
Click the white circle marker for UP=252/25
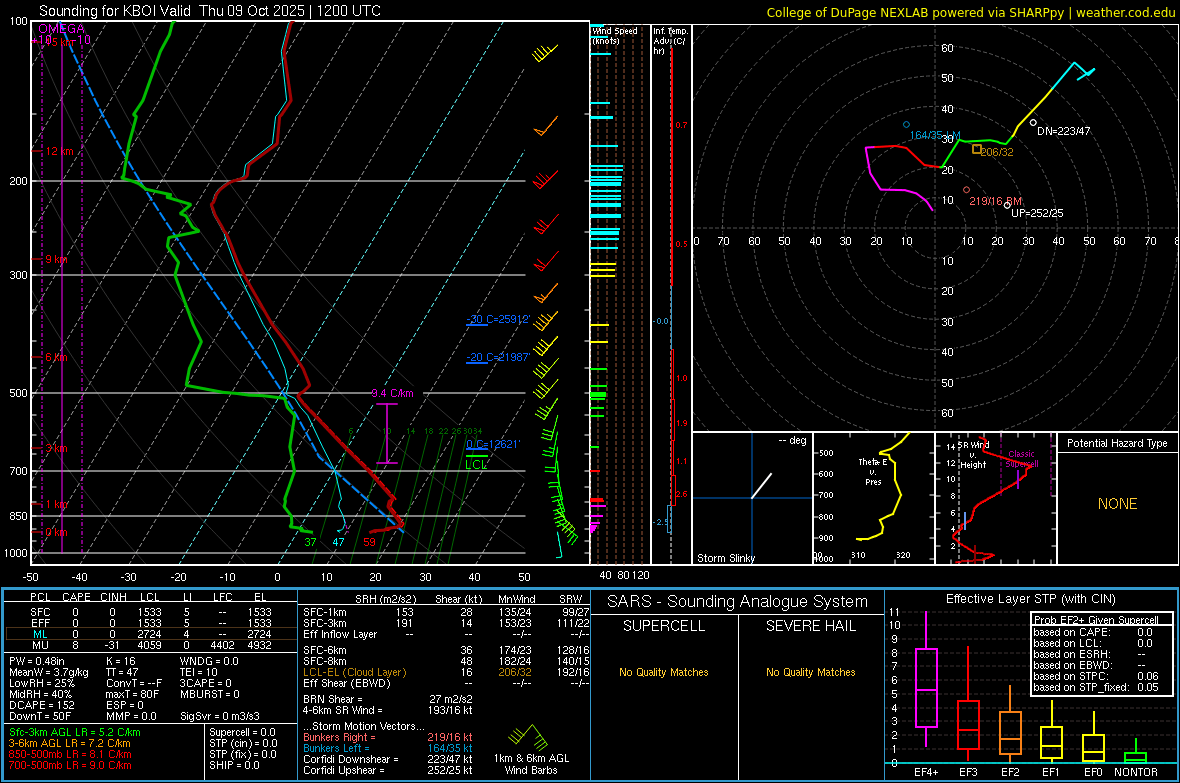click(x=1008, y=205)
